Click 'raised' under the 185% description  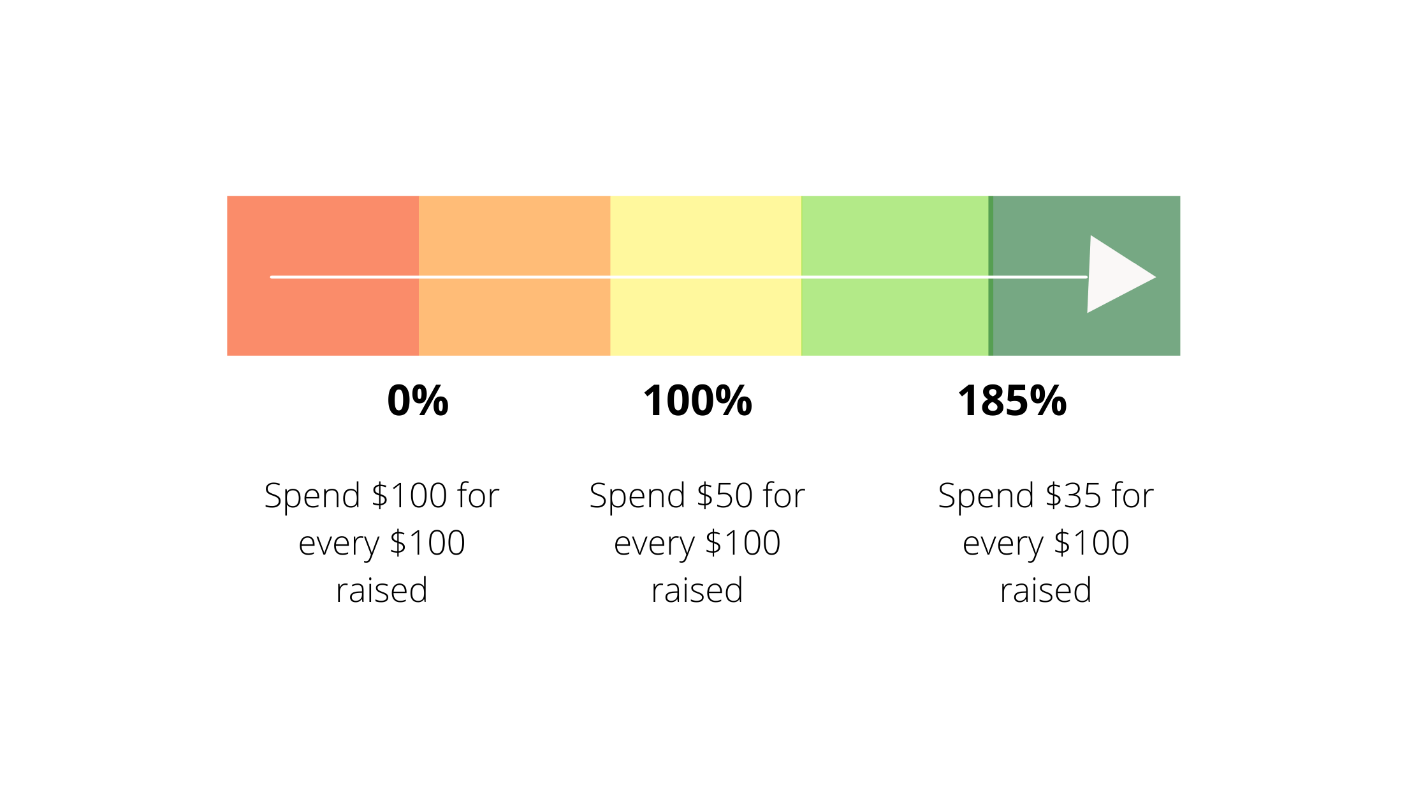pyautogui.click(x=1046, y=590)
